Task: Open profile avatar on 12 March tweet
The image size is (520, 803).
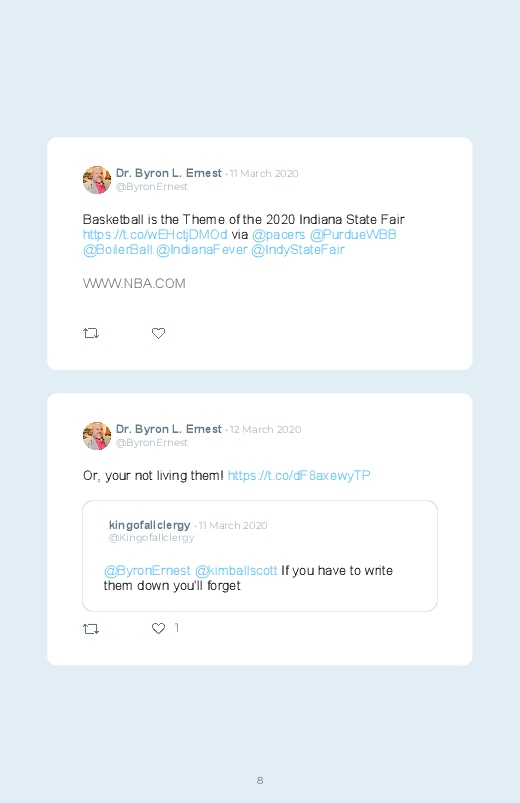Action: (97, 436)
